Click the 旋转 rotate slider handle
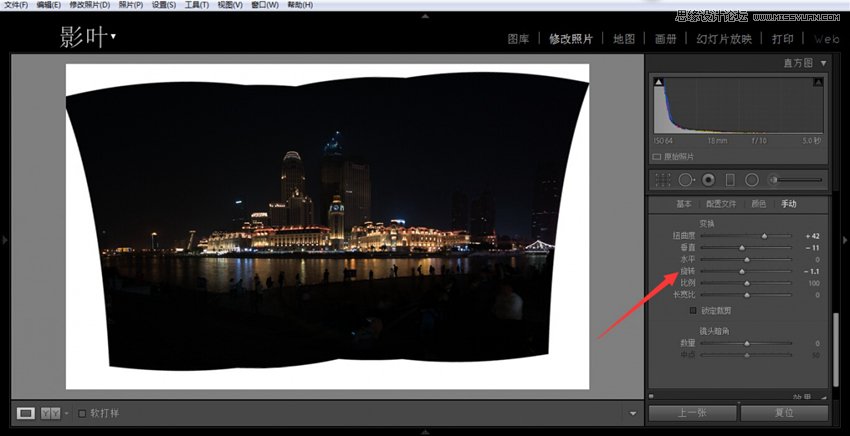This screenshot has height=436, width=850. [742, 271]
